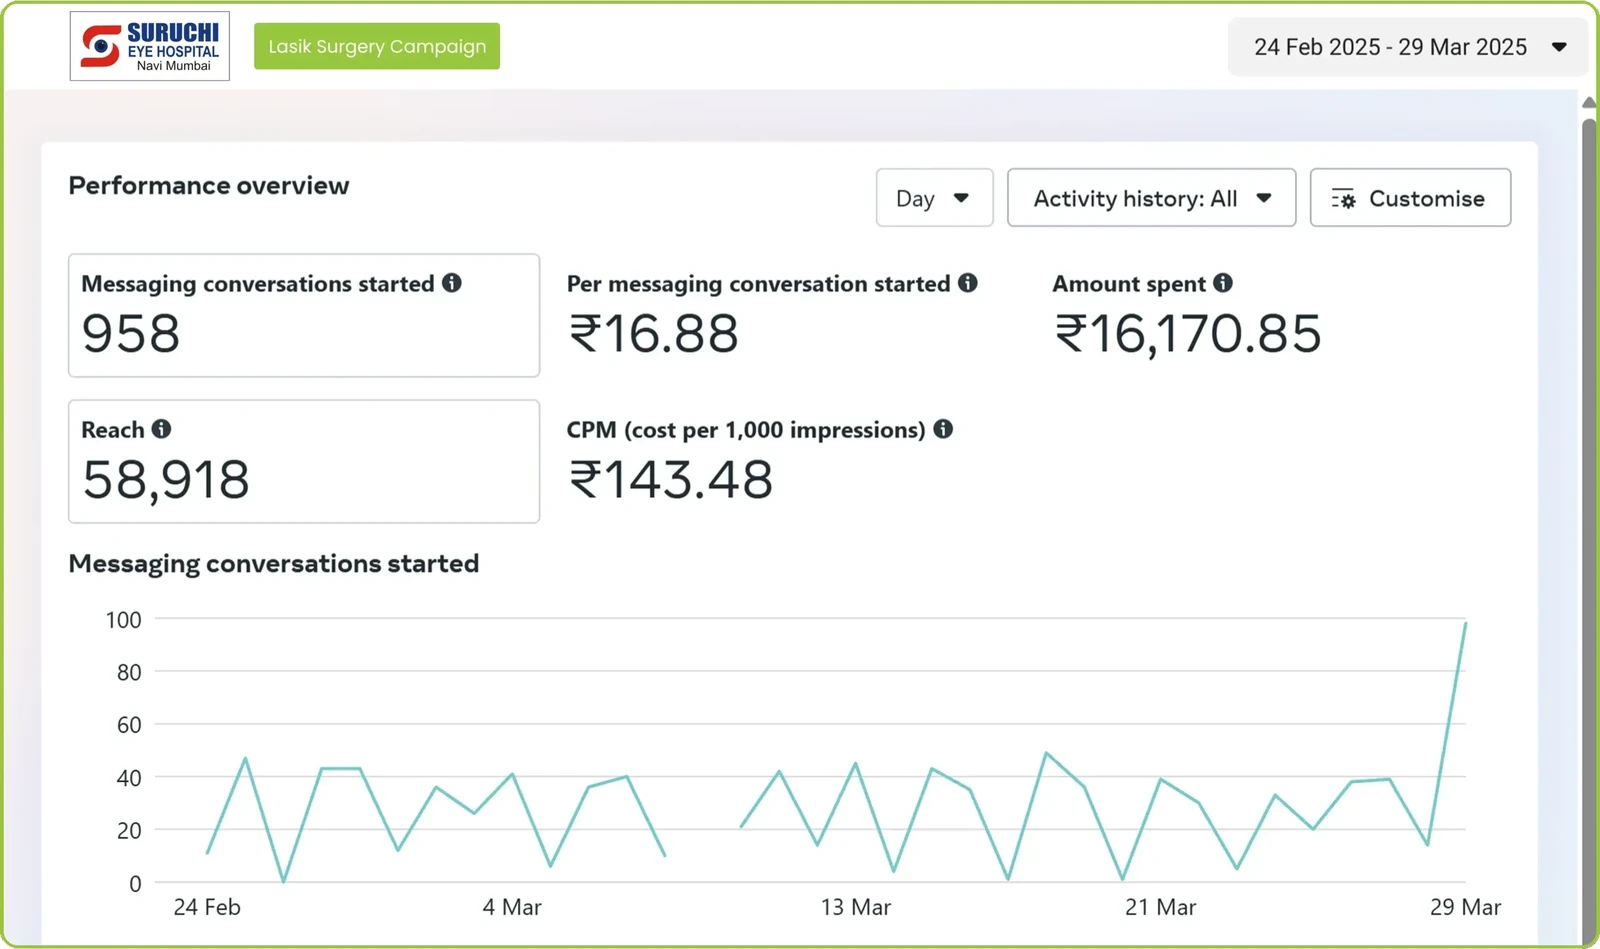Click the 29 Mar peak on the chart
Viewport: 1600px width, 949px height.
[1465, 624]
